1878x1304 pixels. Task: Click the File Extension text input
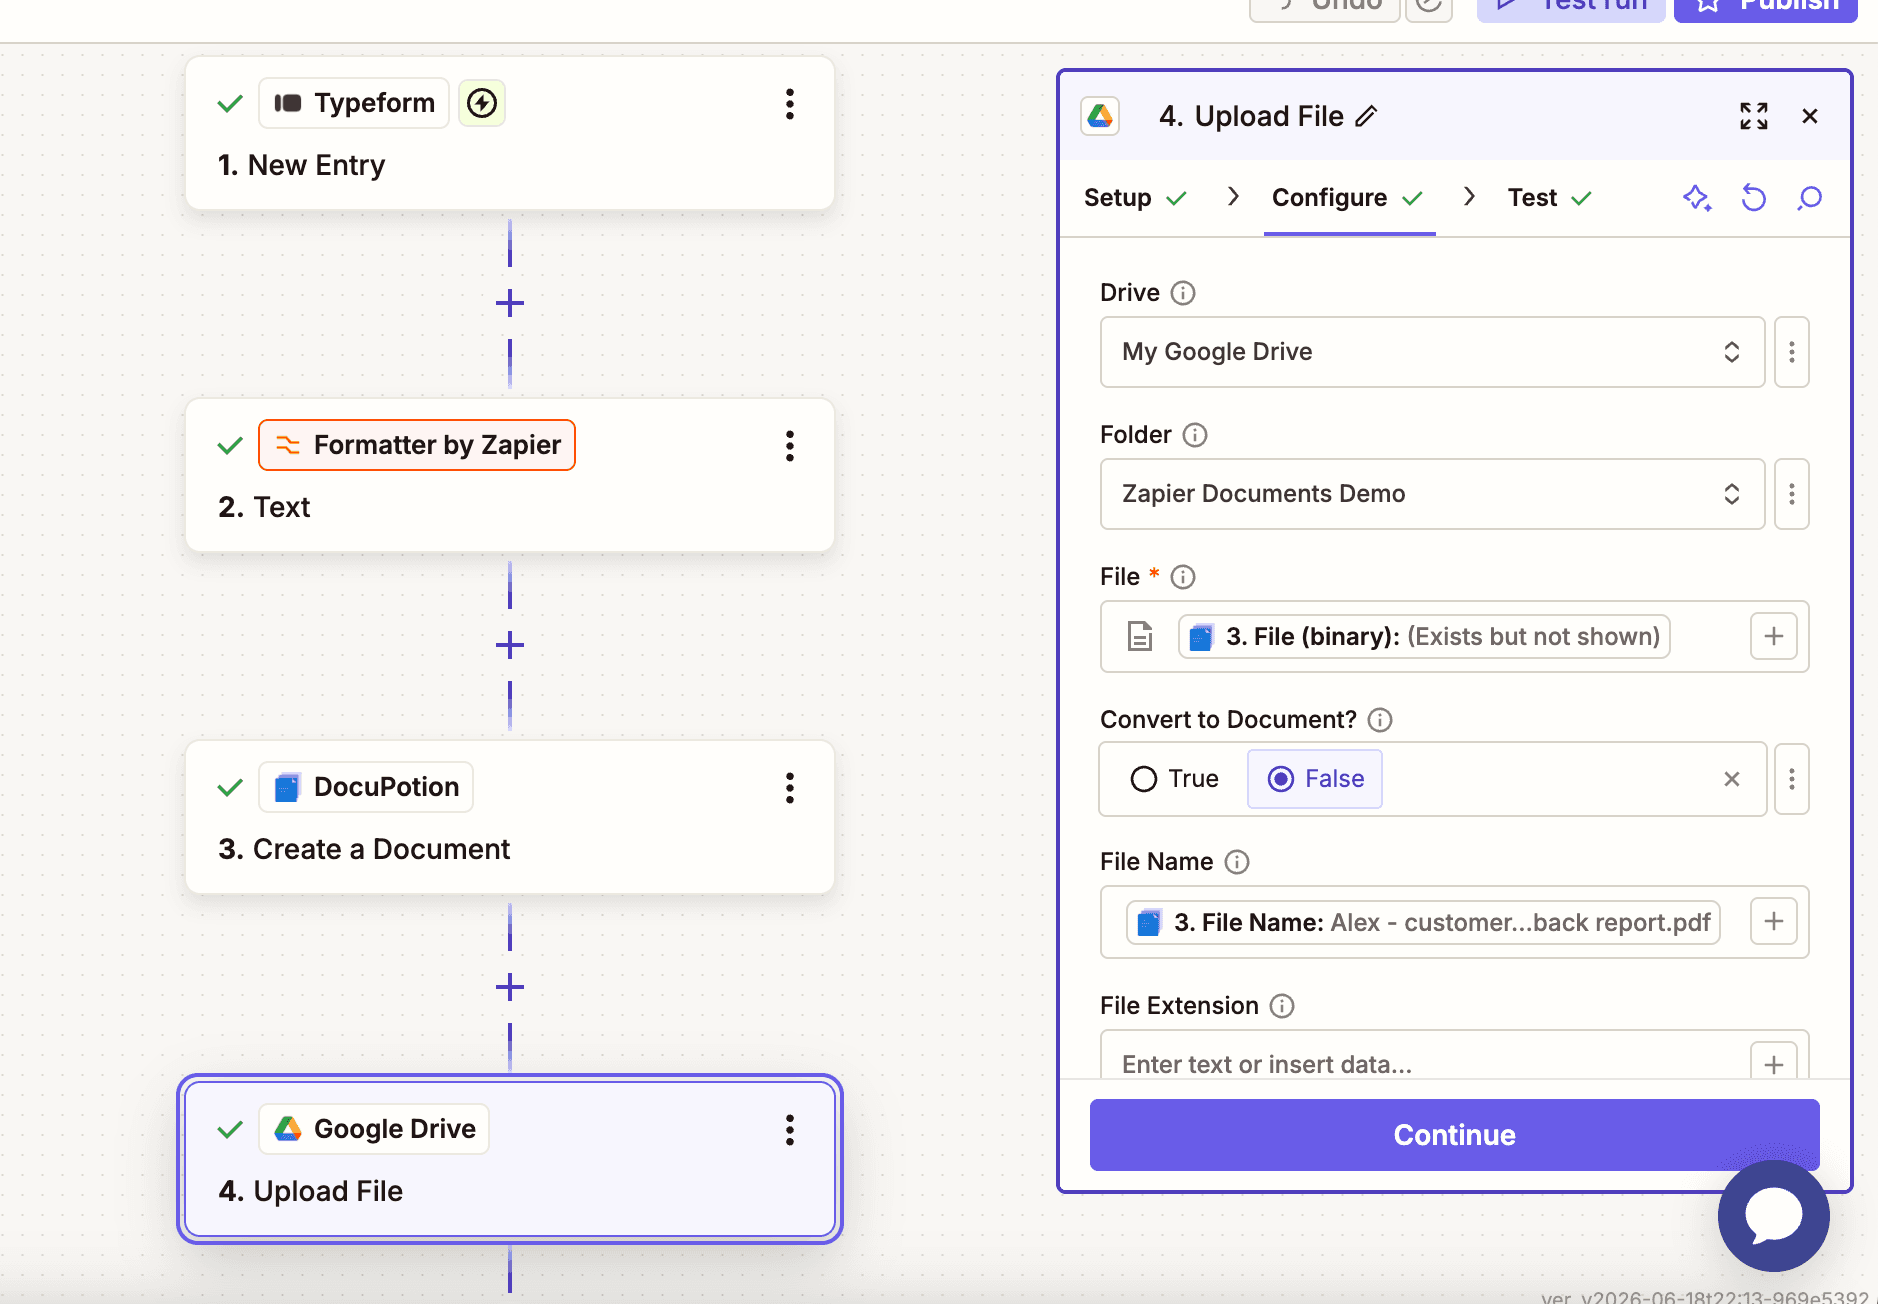click(x=1425, y=1062)
